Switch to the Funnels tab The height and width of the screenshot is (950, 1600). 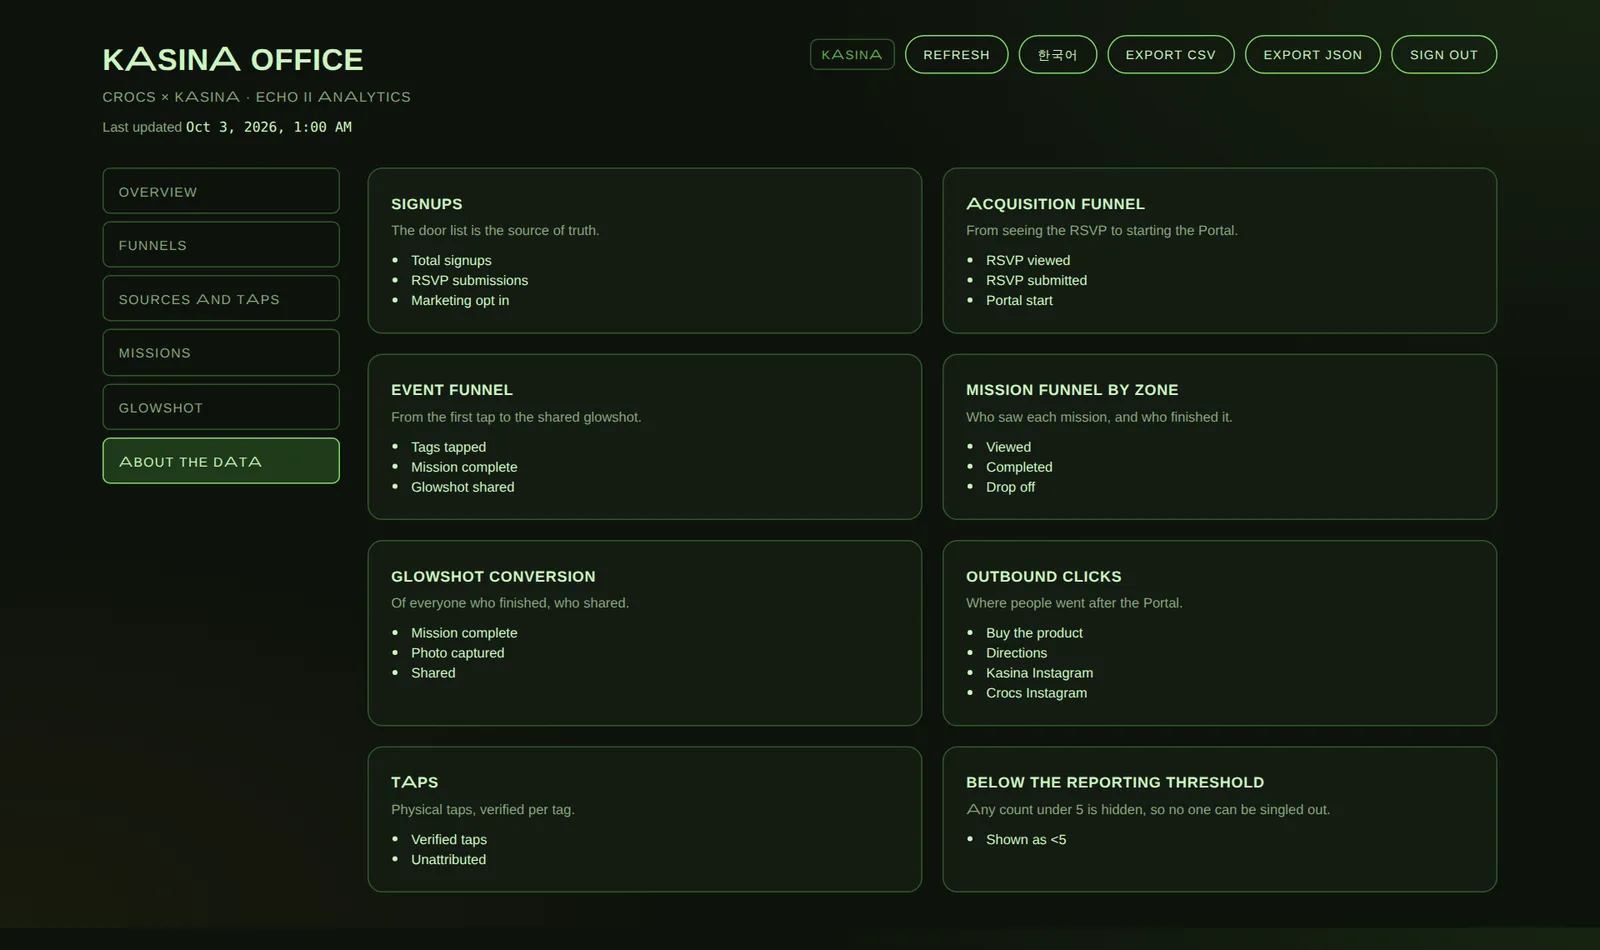tap(221, 245)
